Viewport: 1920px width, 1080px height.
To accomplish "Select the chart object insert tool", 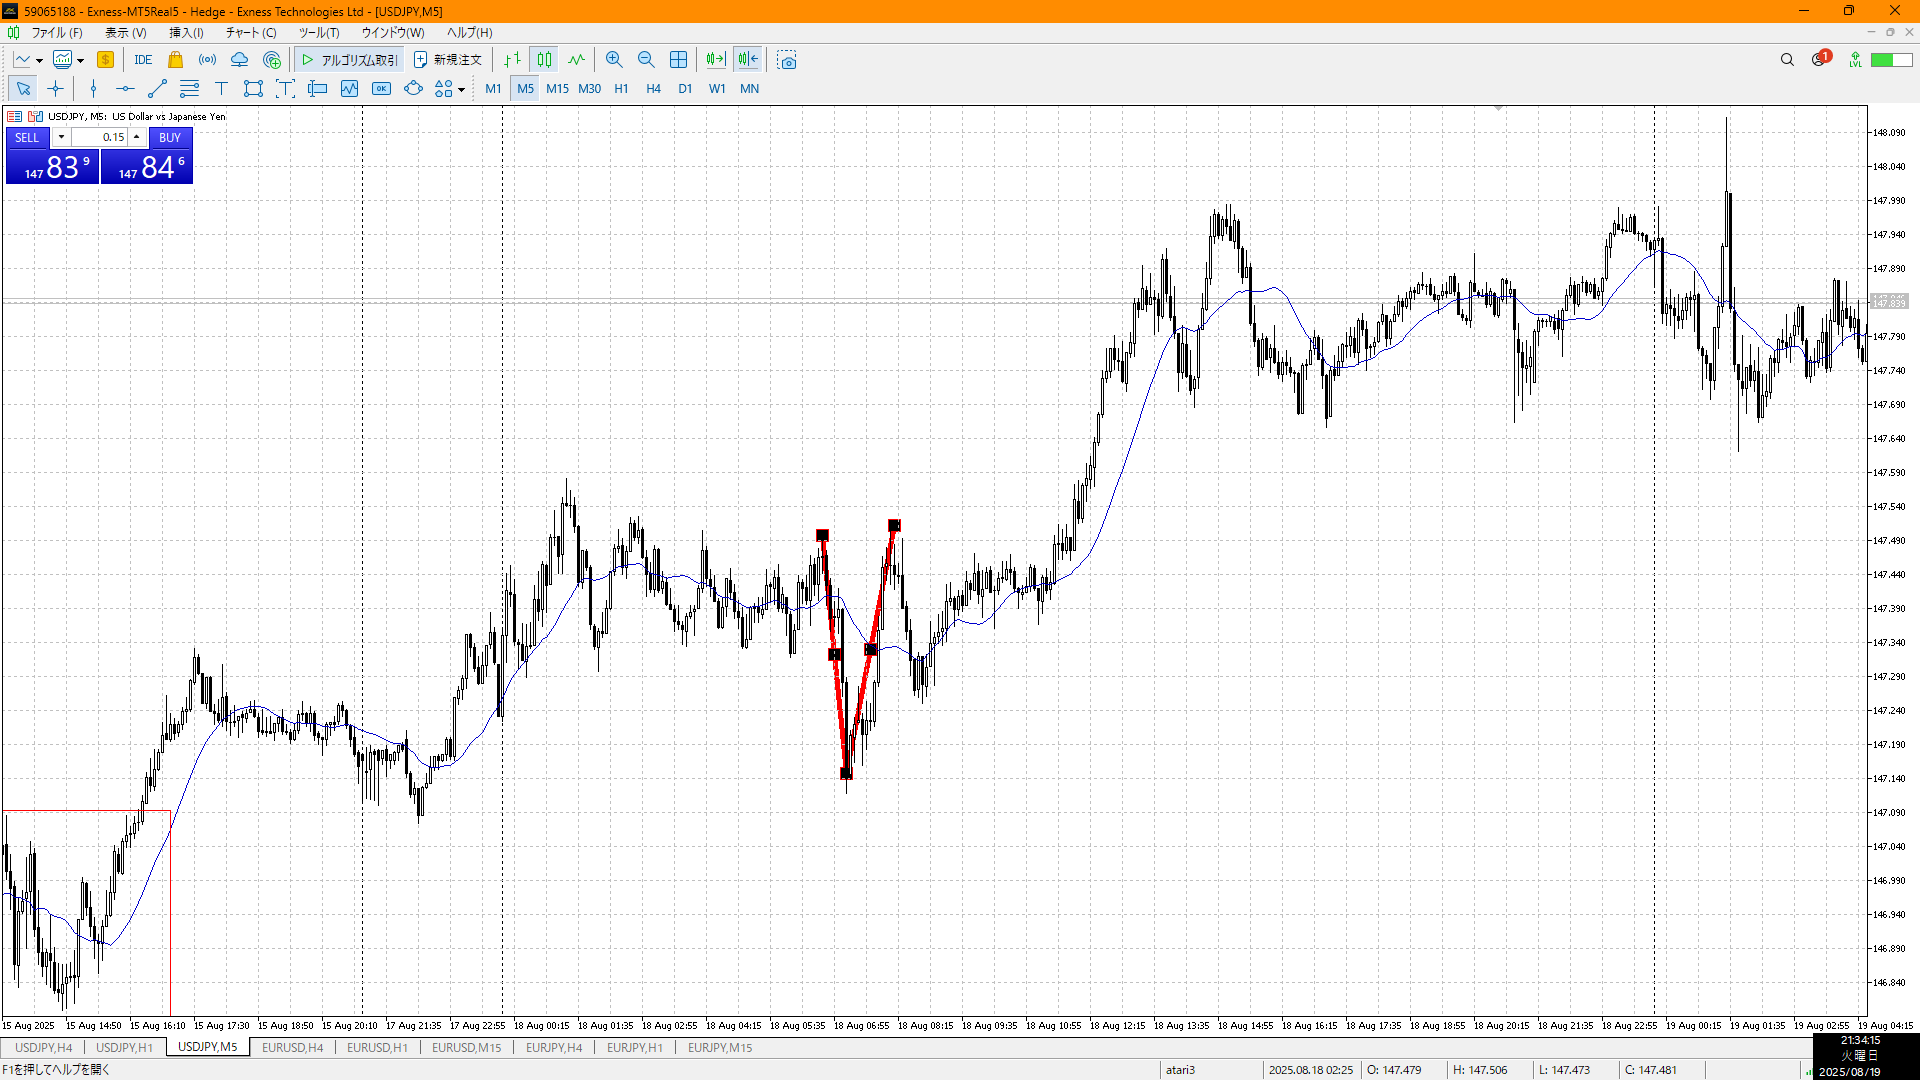I will (x=349, y=89).
